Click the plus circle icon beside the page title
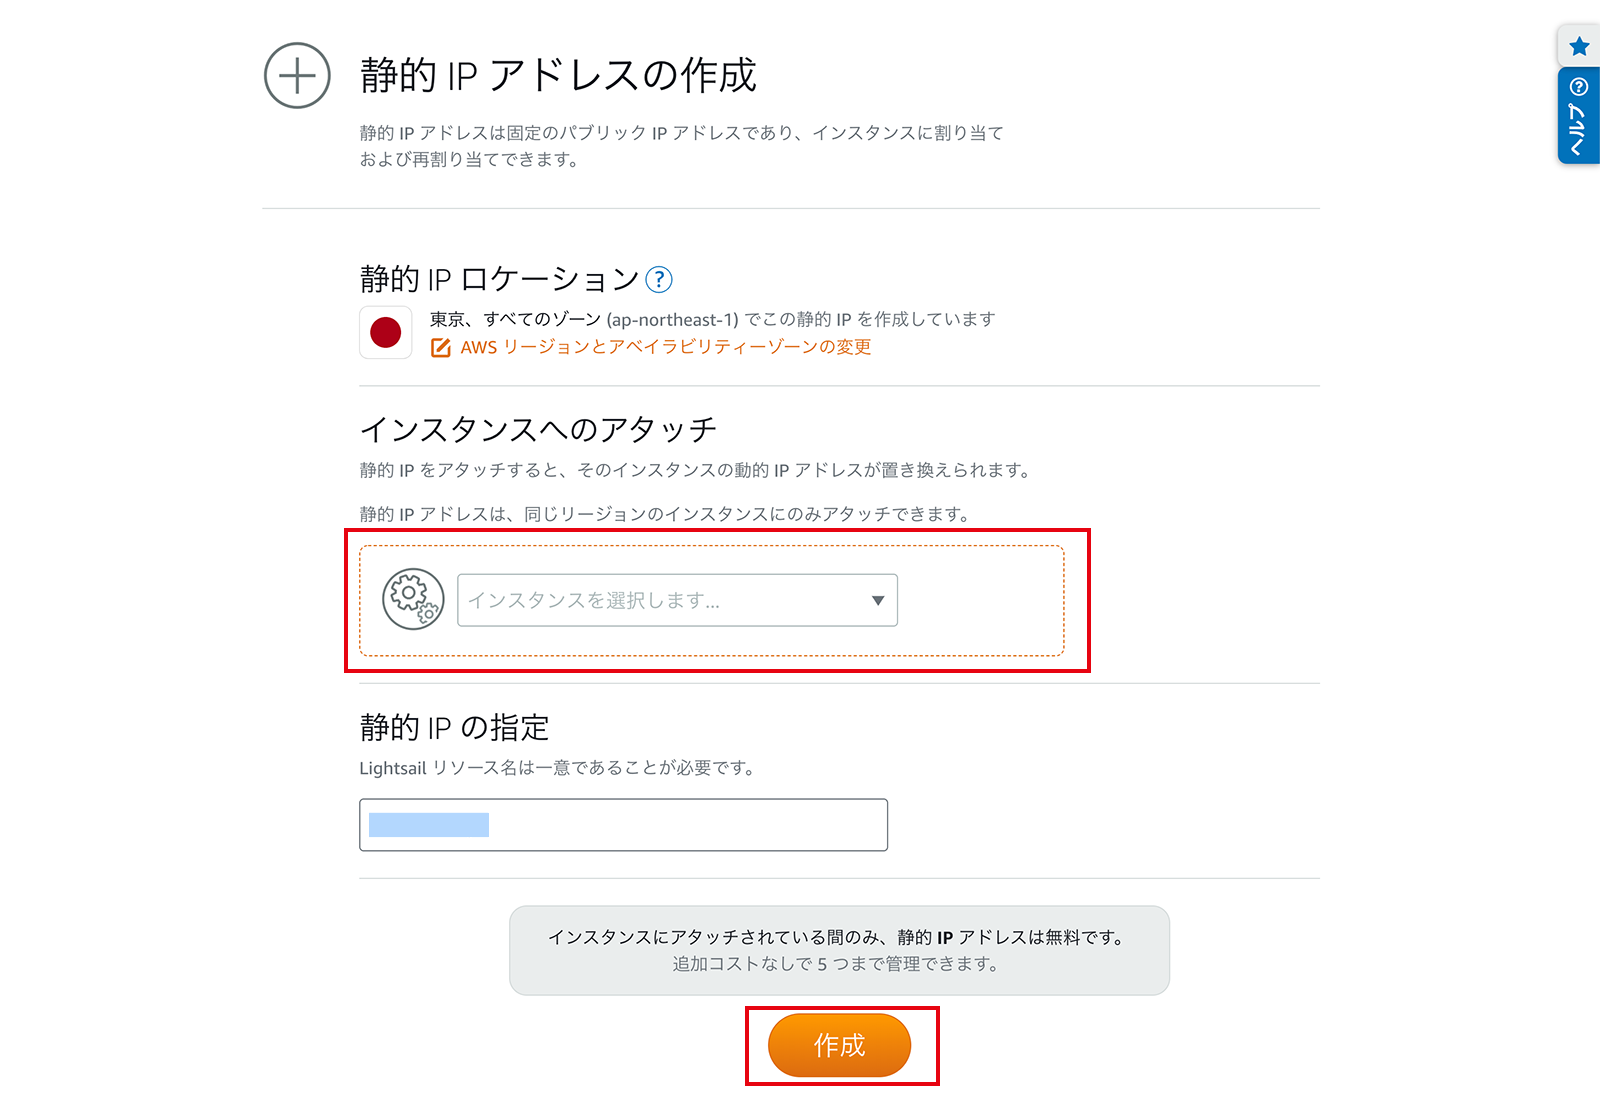 point(297,76)
